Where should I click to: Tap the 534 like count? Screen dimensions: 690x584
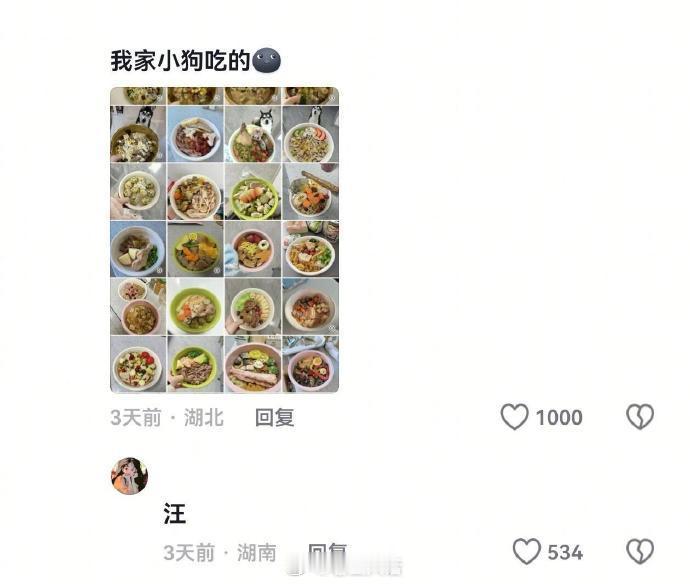tap(565, 552)
